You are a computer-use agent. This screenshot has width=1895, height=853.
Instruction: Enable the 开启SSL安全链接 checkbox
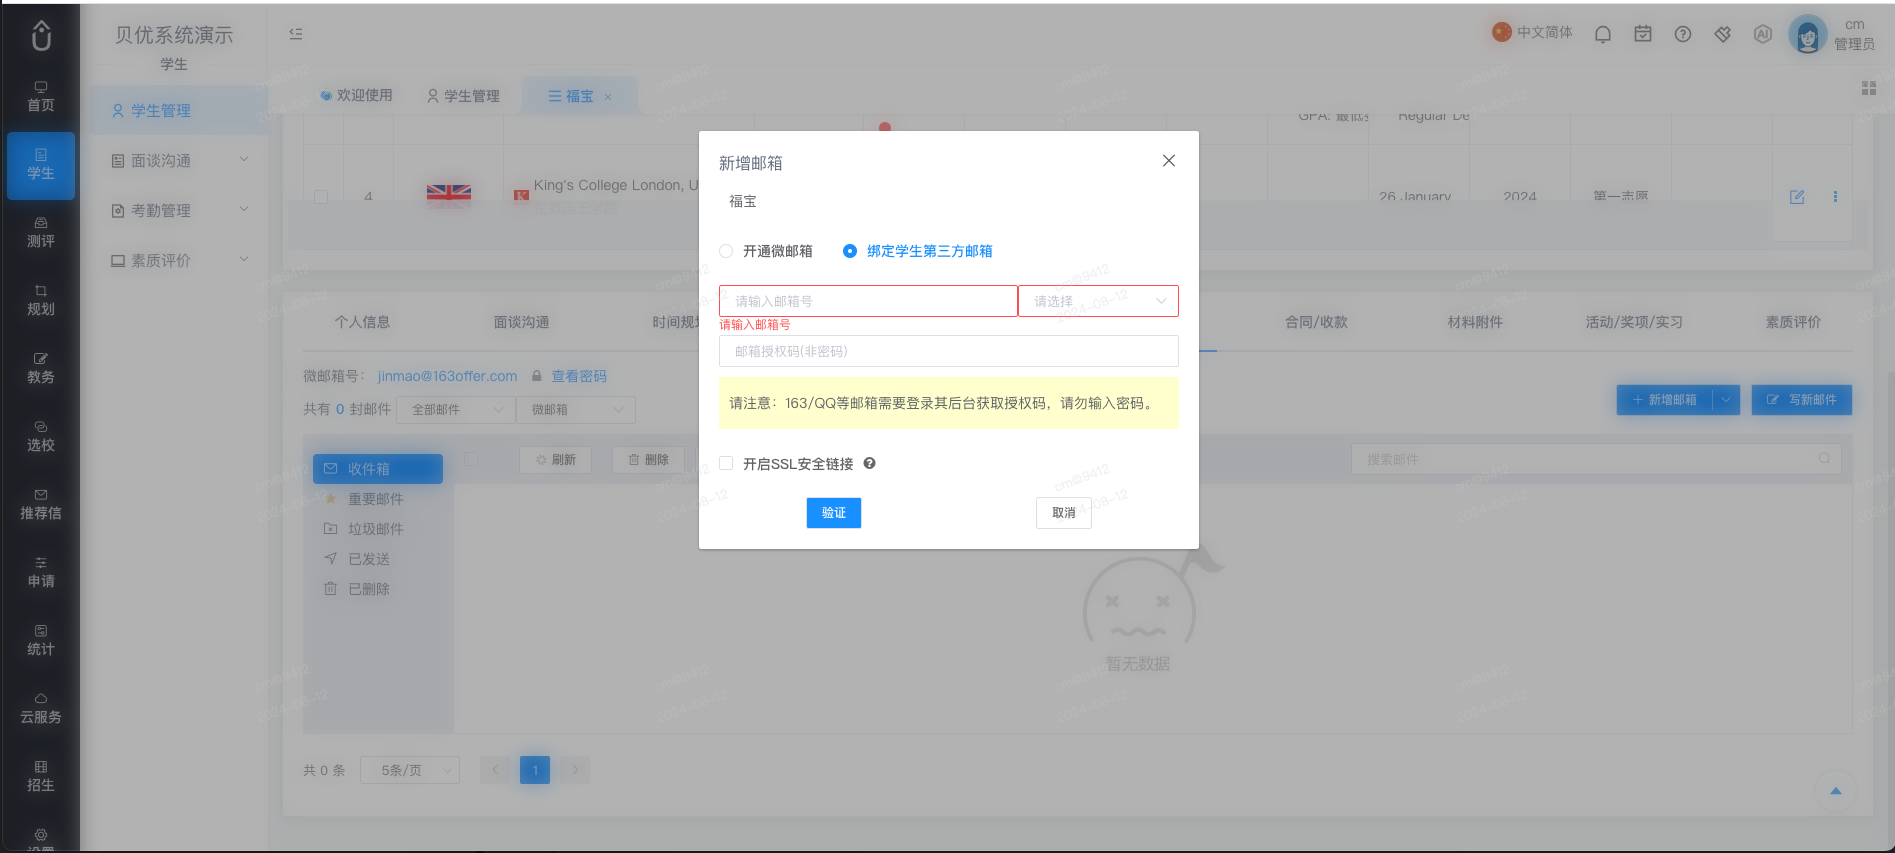[x=786, y=464]
